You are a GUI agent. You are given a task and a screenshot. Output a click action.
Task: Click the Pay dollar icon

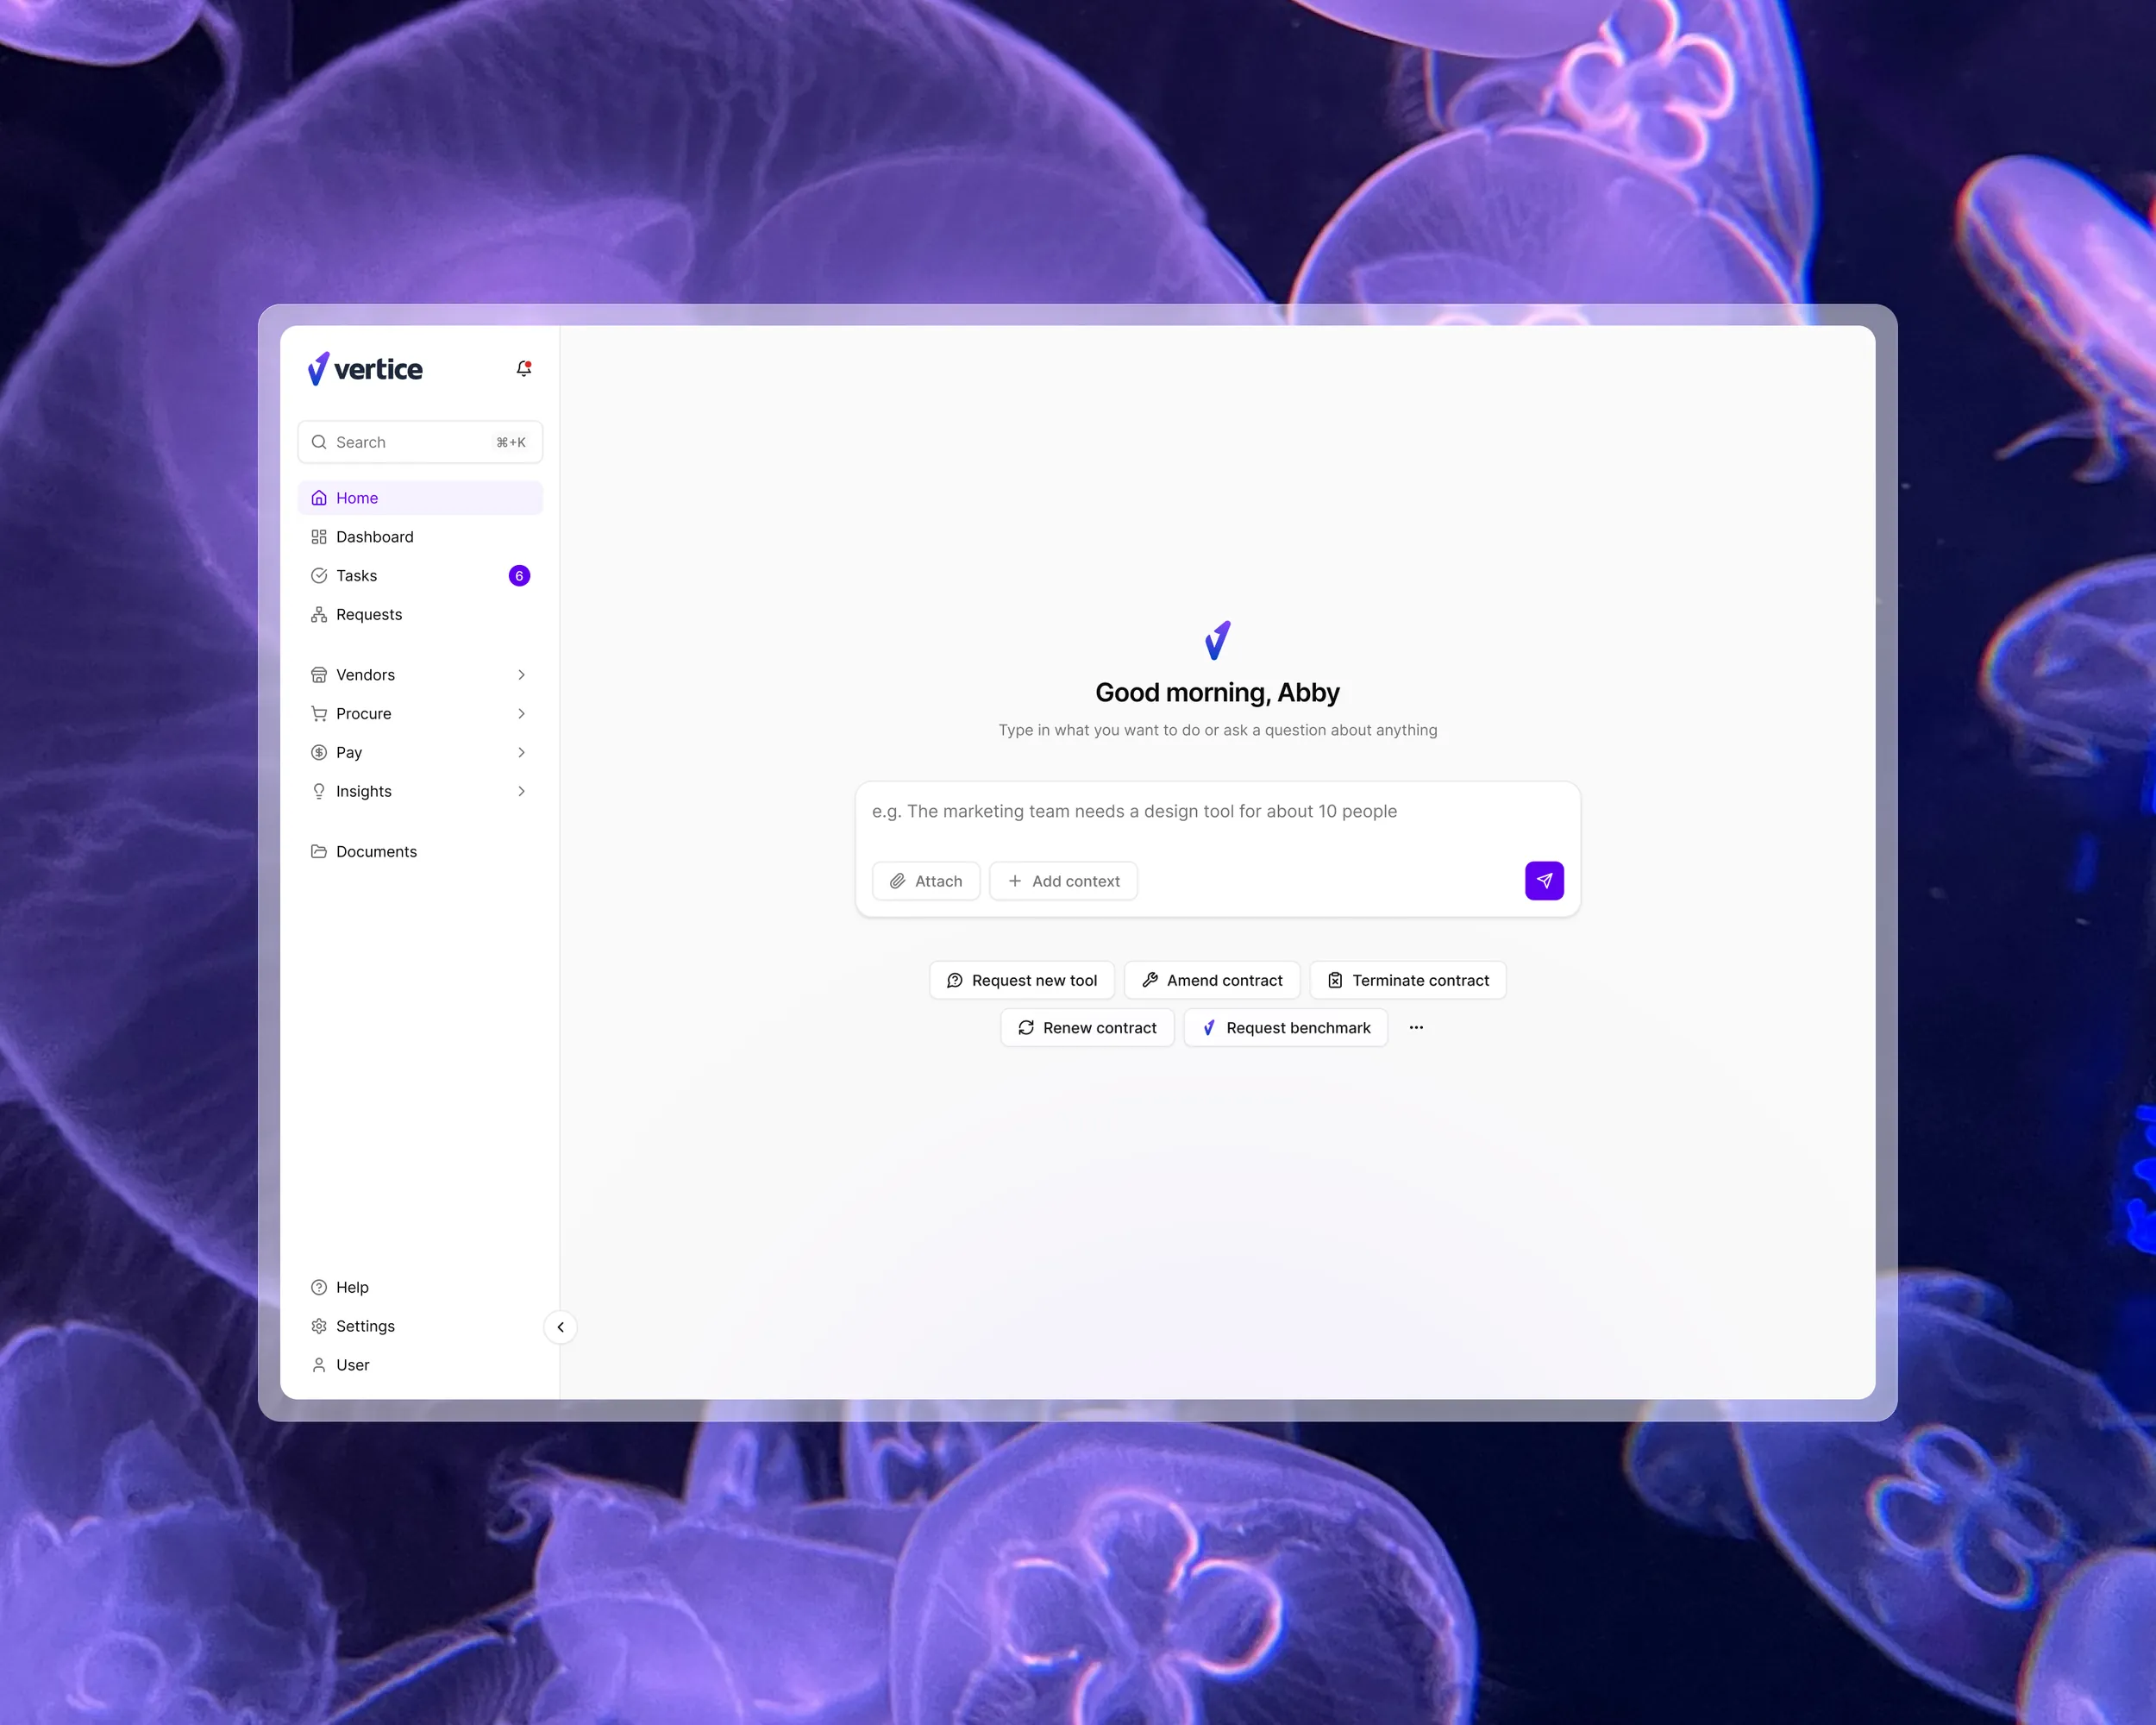(319, 753)
